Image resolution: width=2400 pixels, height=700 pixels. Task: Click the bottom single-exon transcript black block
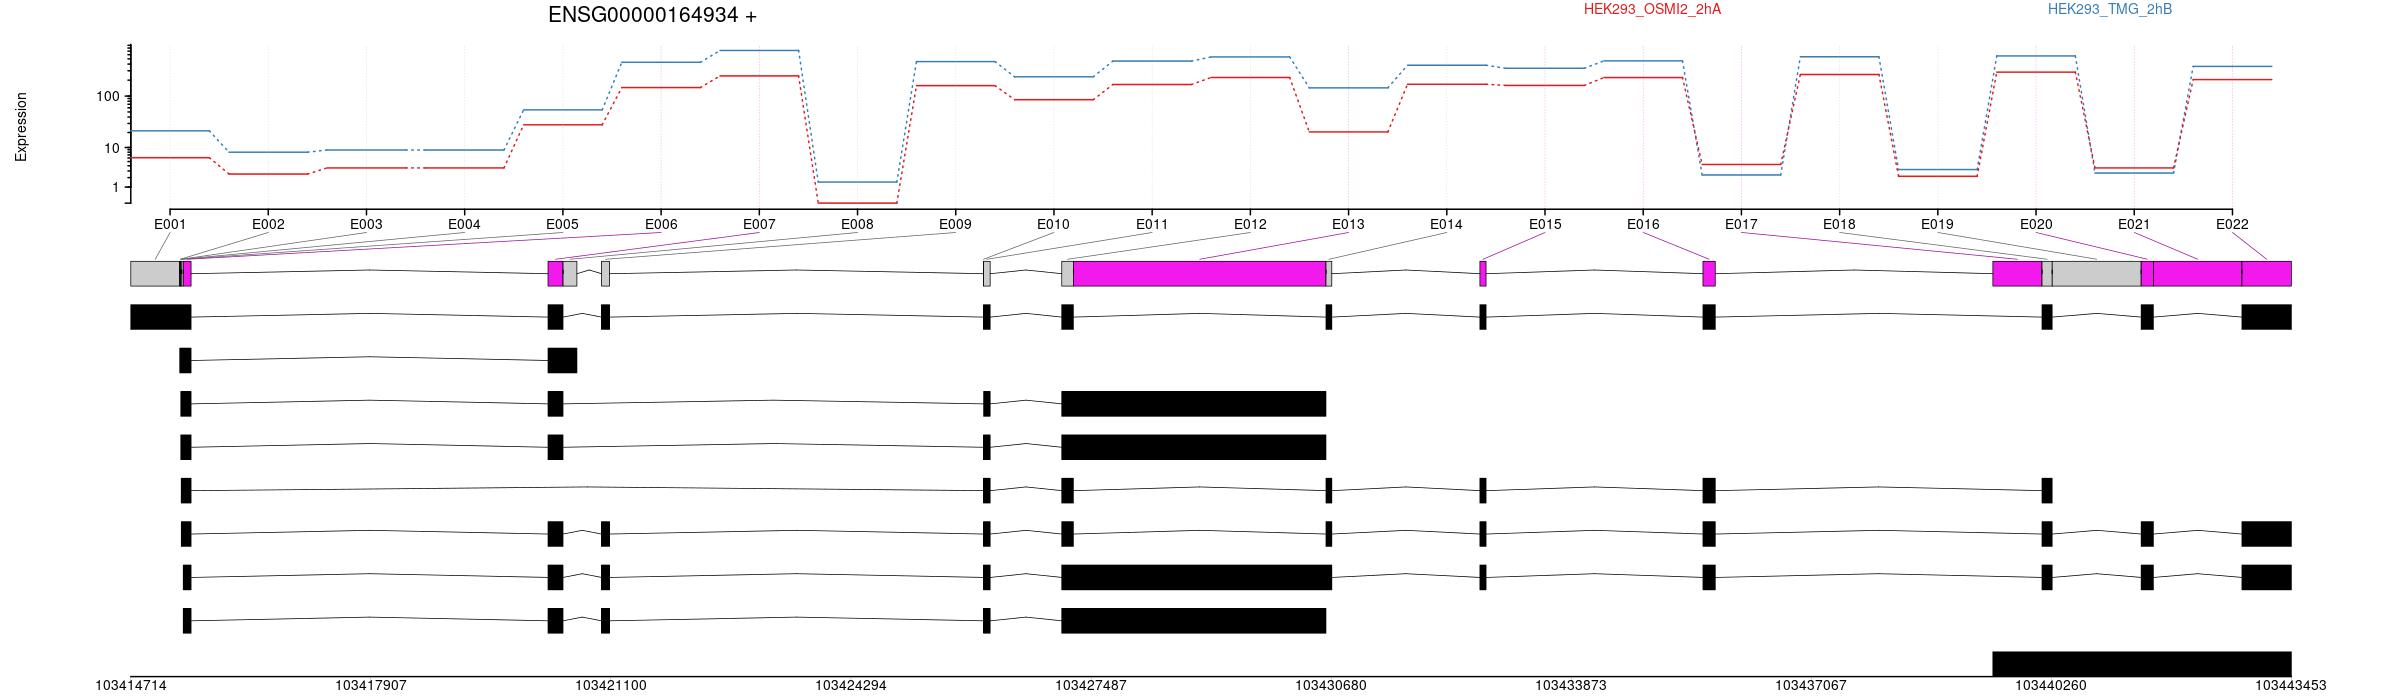click(2142, 664)
